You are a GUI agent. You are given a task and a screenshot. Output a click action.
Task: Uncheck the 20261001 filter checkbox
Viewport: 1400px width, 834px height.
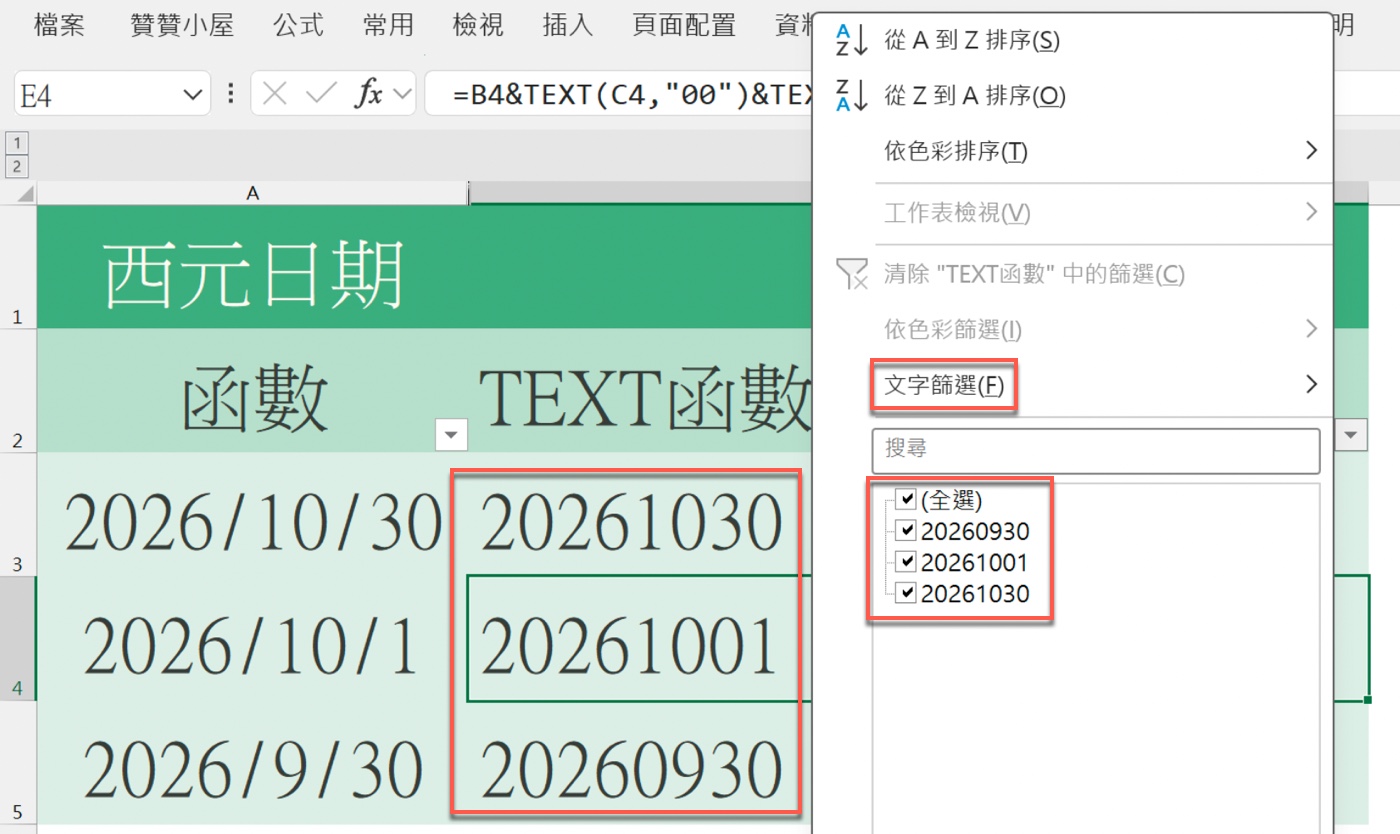pos(906,562)
